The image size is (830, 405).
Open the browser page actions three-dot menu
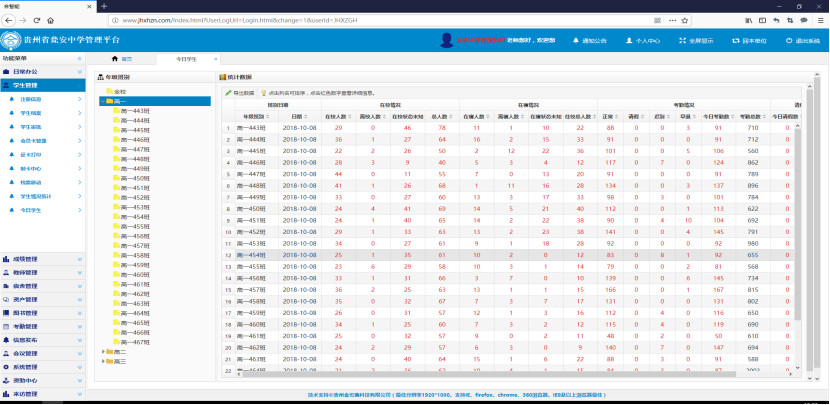tap(672, 20)
